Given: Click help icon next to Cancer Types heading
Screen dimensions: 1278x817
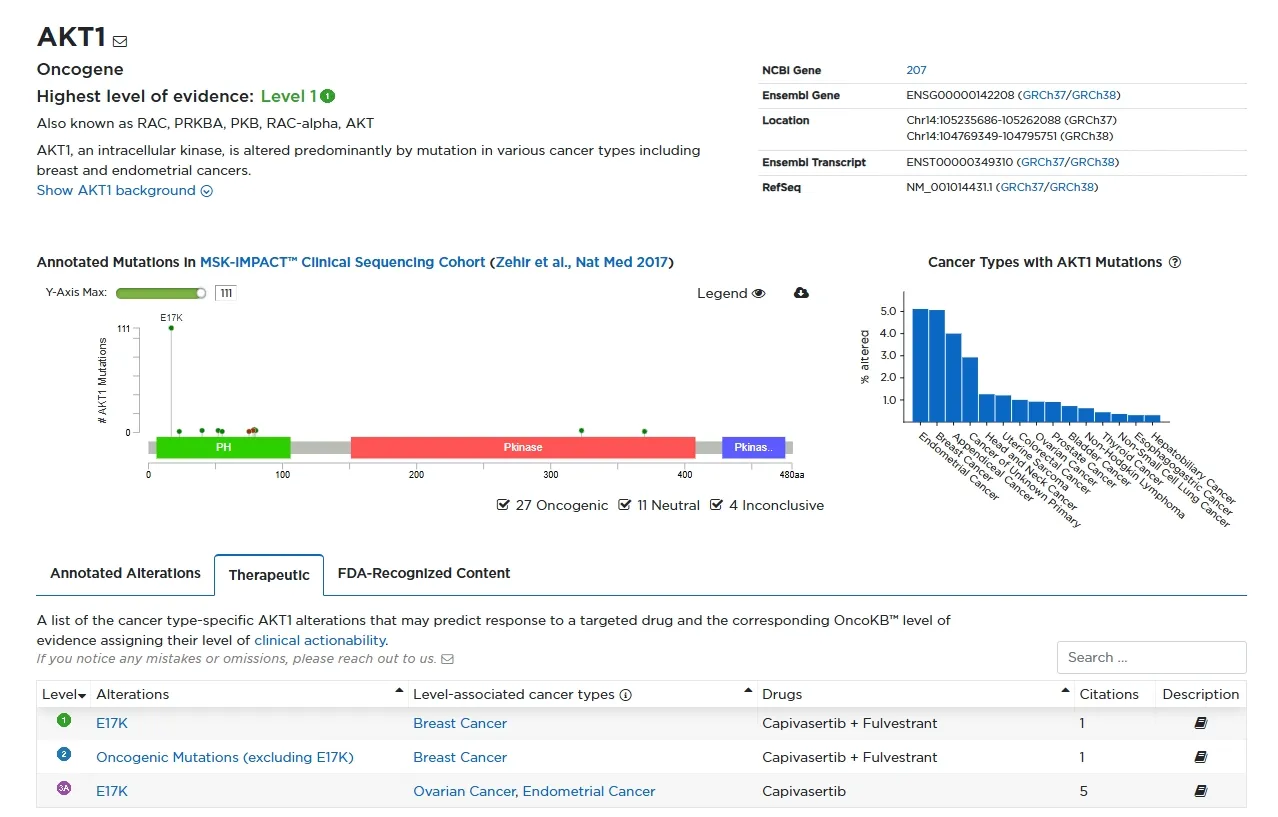Looking at the screenshot, I should pyautogui.click(x=1175, y=262).
